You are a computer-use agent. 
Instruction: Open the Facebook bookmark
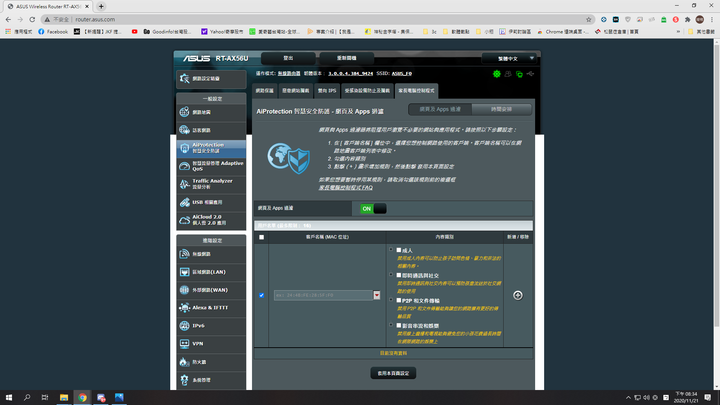(x=53, y=32)
